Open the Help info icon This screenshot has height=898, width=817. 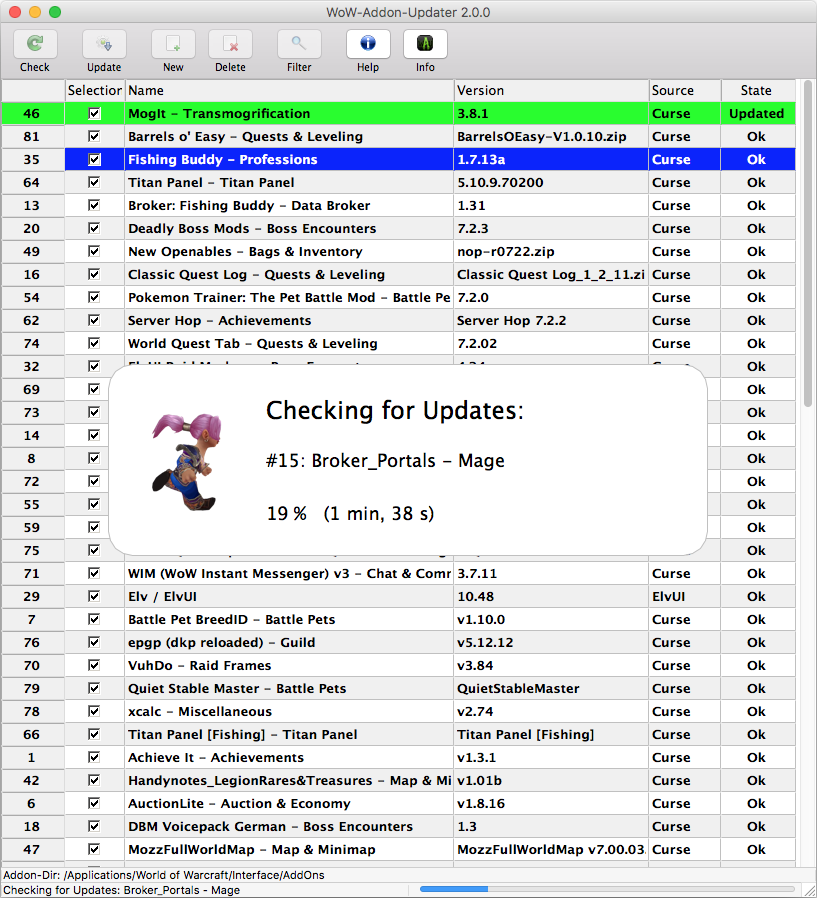[368, 44]
